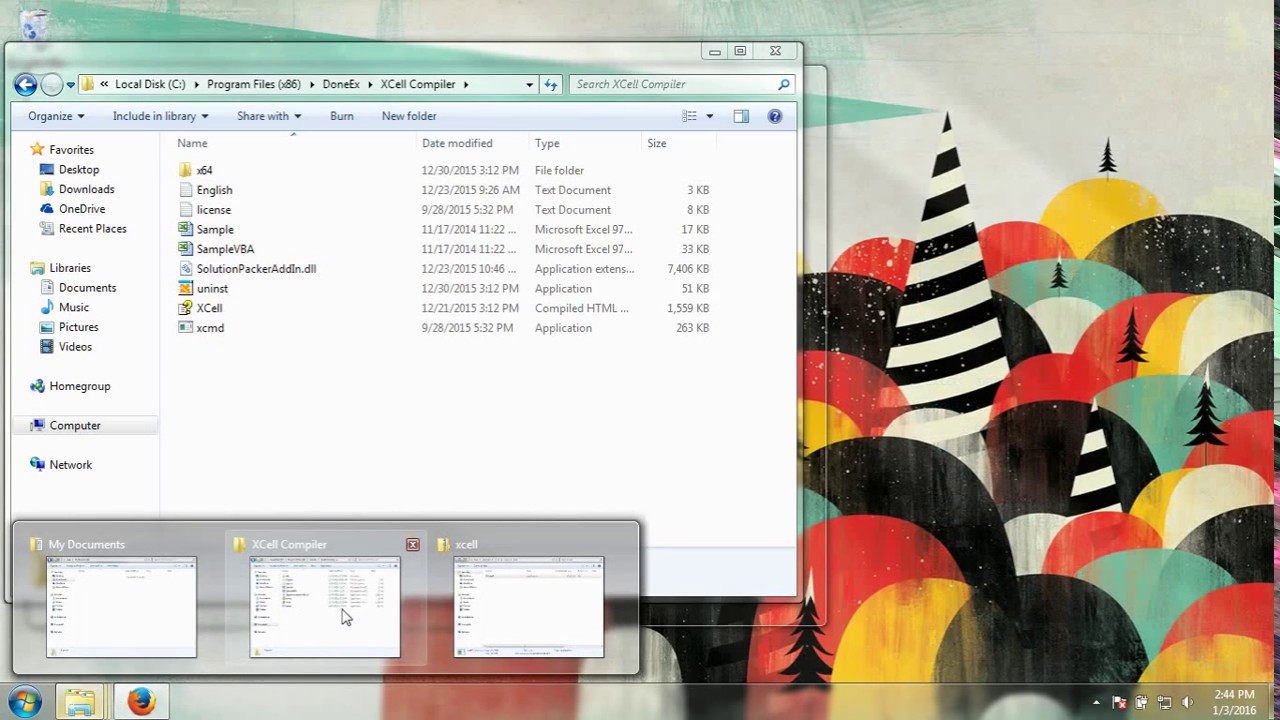Image resolution: width=1280 pixels, height=720 pixels.
Task: Open the Share with menu
Action: click(269, 116)
